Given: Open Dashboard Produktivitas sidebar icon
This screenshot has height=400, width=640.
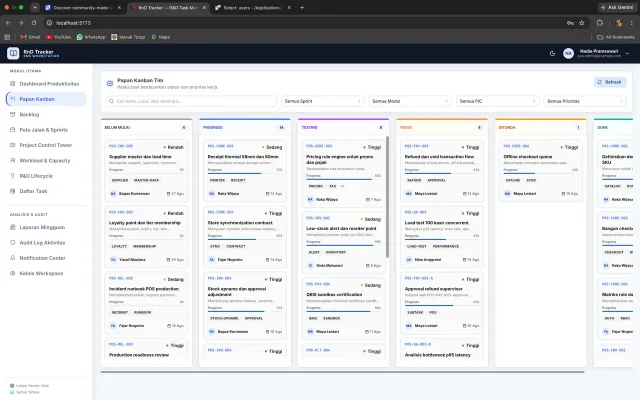Looking at the screenshot, I should tap(12, 84).
